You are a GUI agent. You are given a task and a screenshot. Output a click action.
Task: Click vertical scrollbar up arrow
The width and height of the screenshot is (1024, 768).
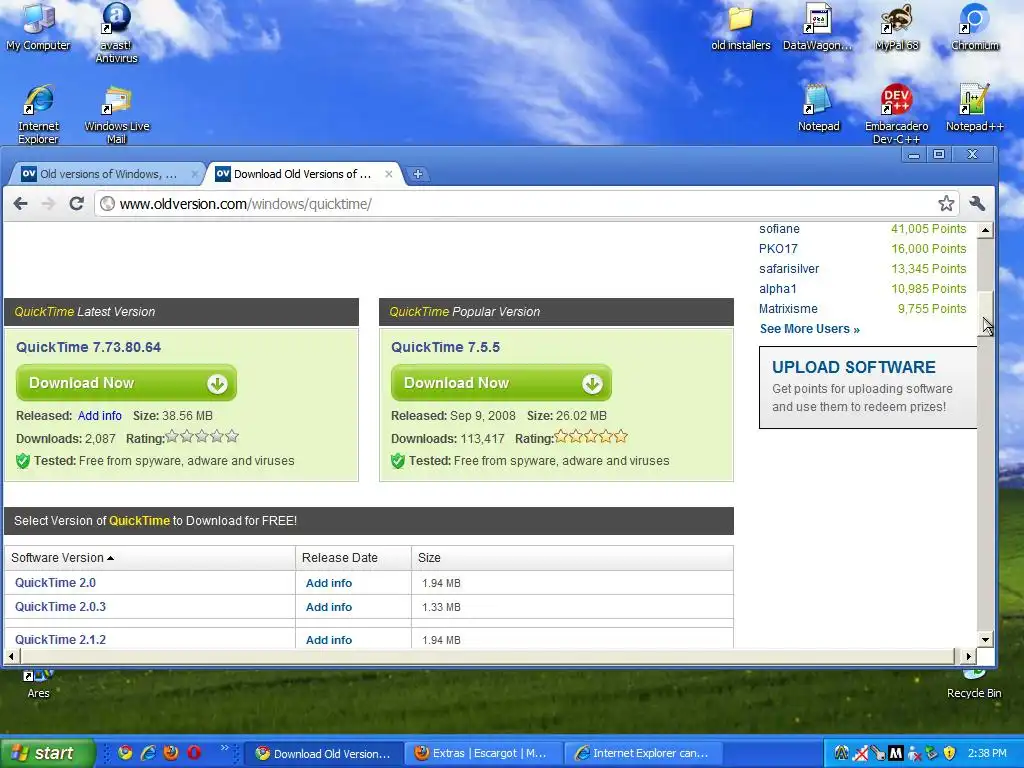[986, 230]
